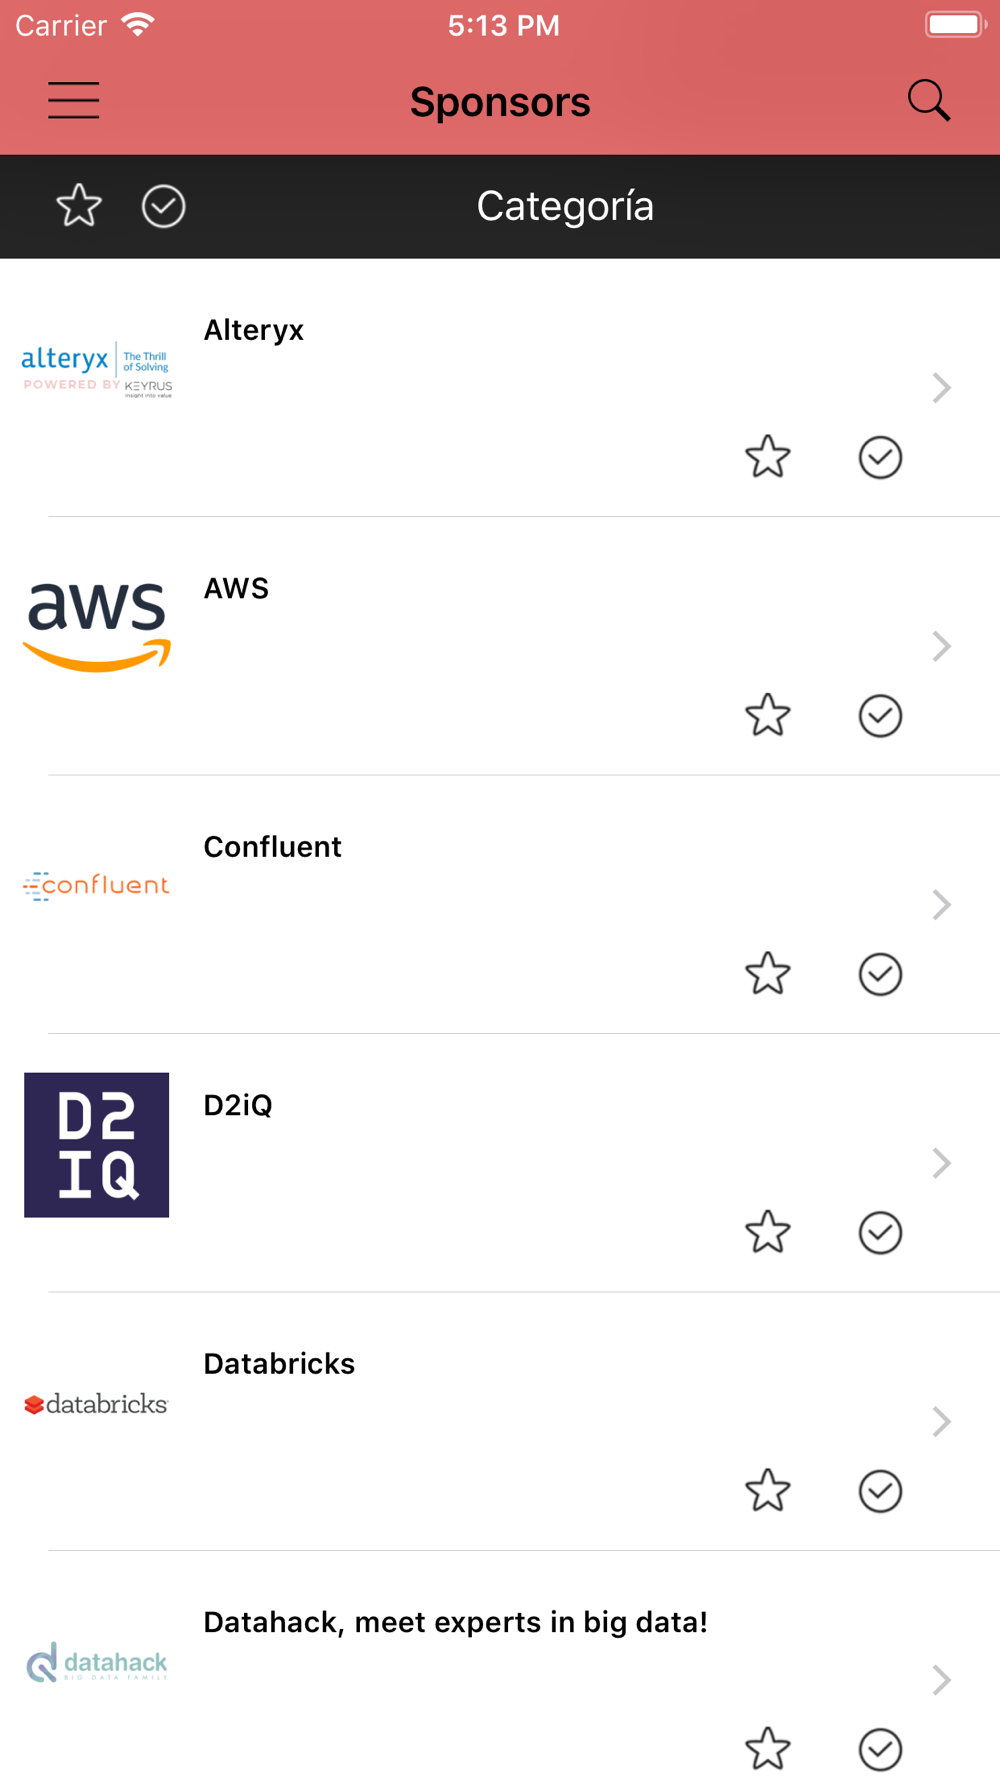1000x1778 pixels.
Task: Expand AWS details via chevron
Action: (x=941, y=646)
